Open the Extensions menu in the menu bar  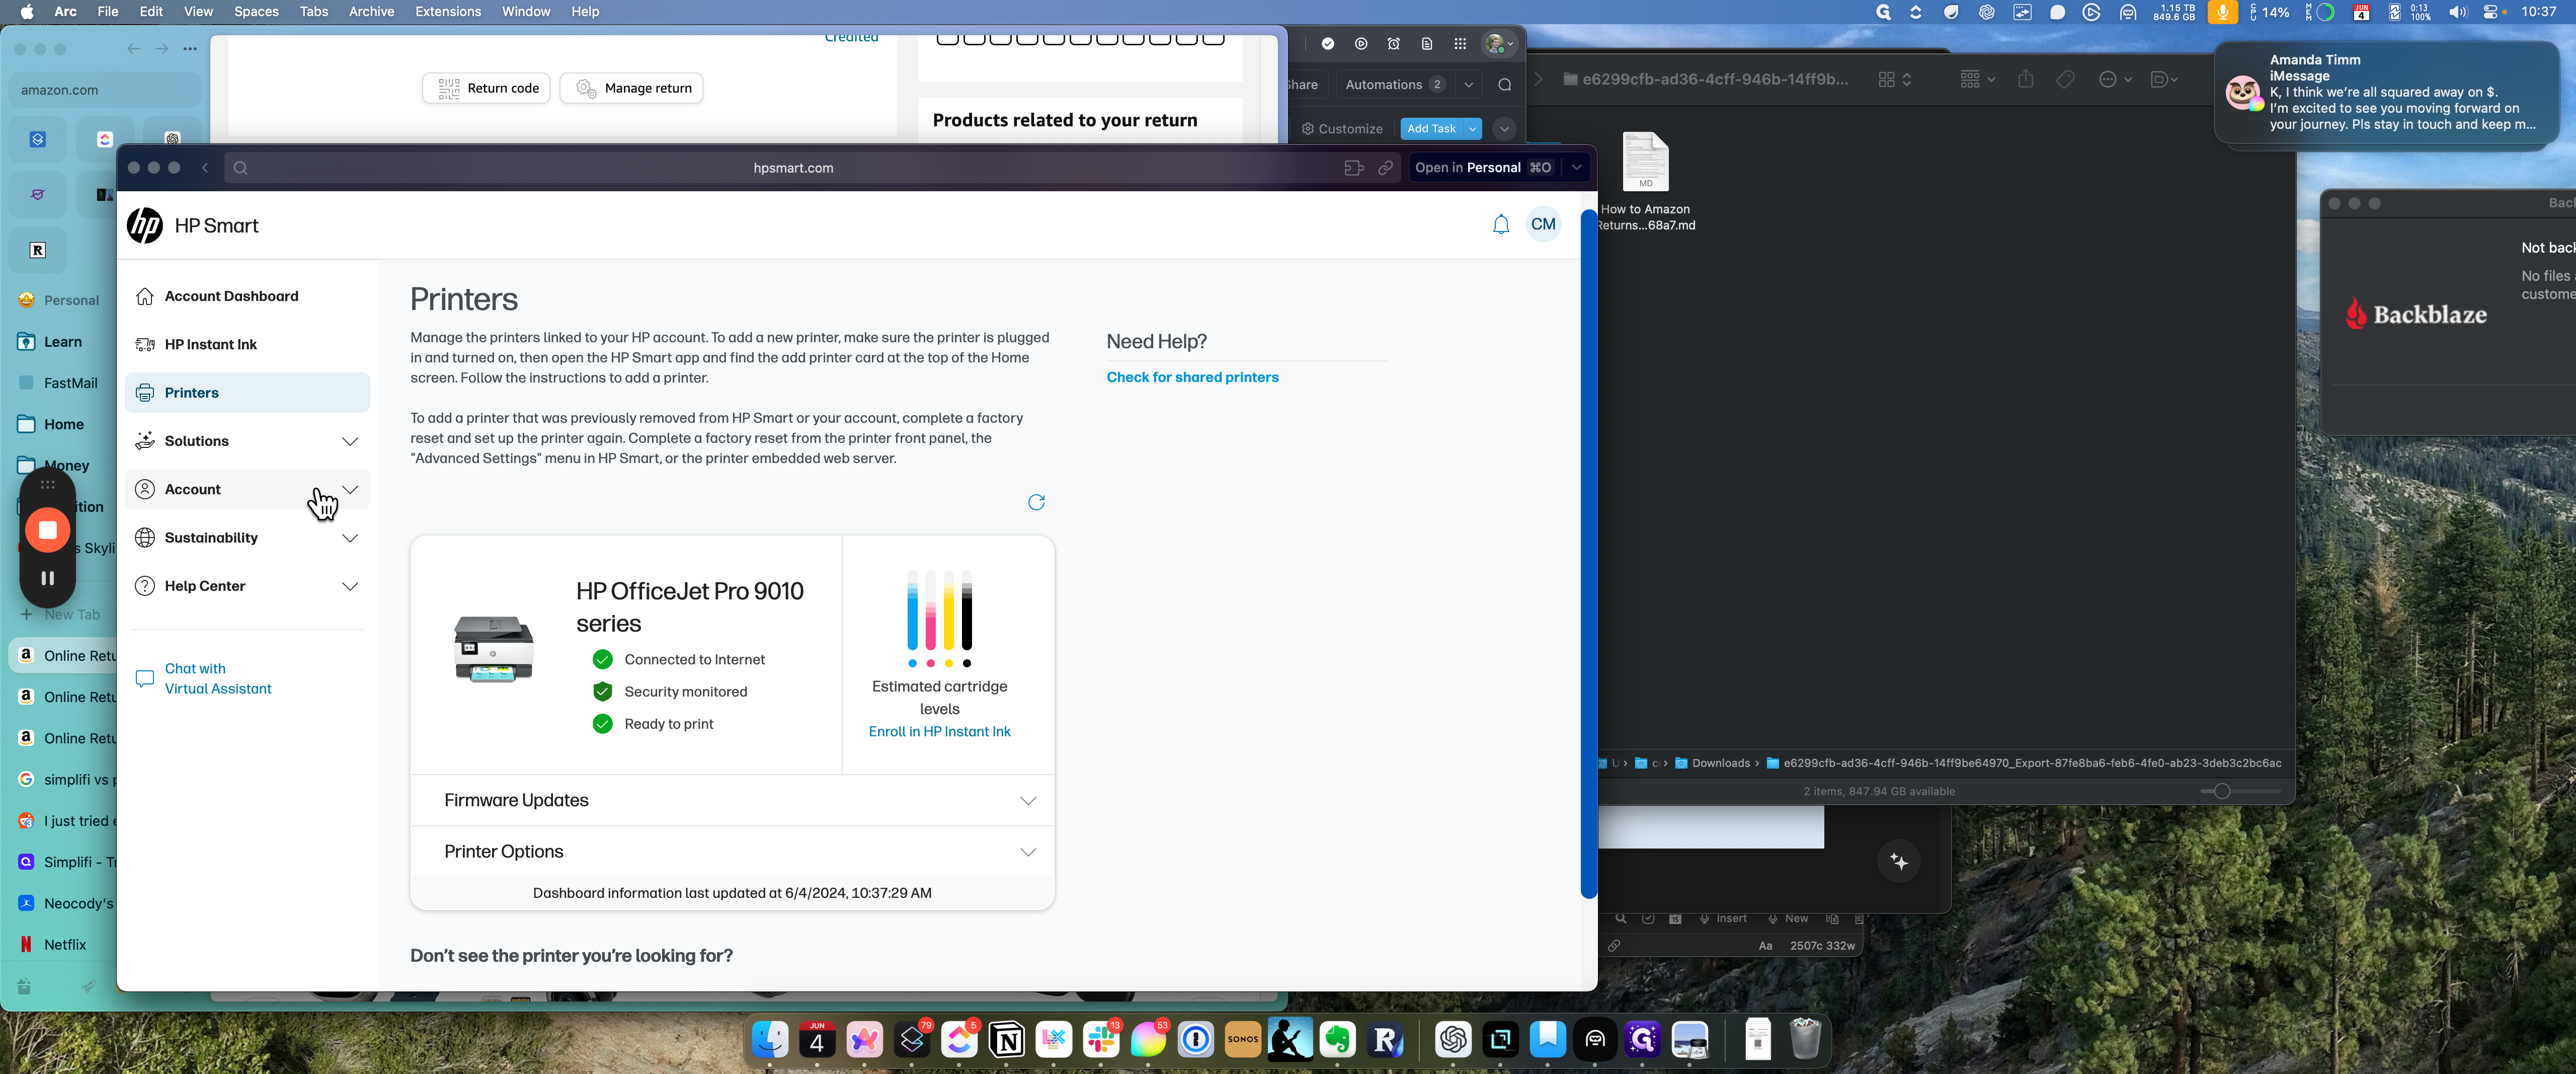tap(448, 12)
